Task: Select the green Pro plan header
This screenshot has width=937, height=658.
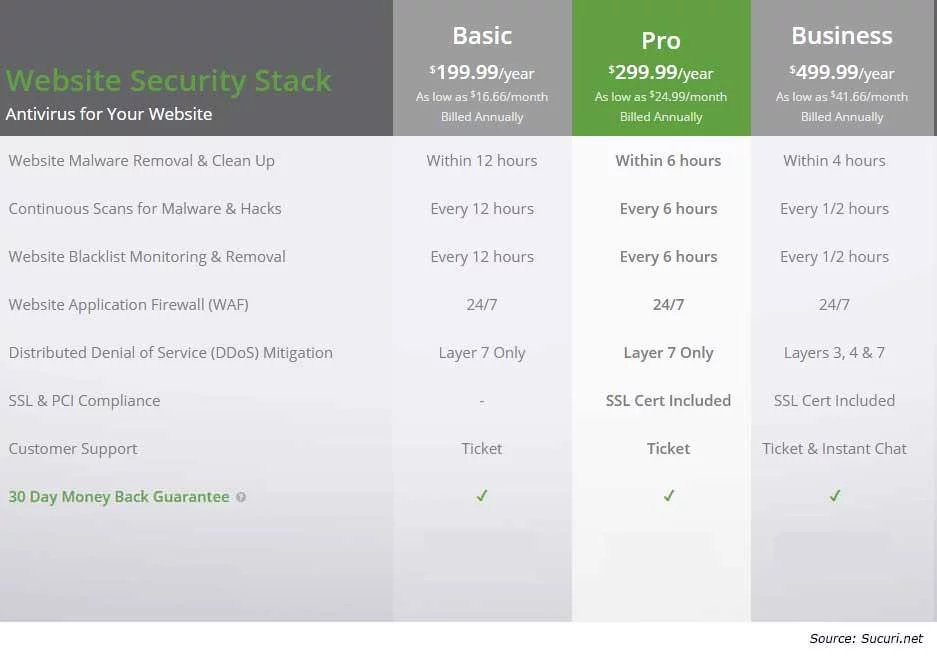Action: 661,68
